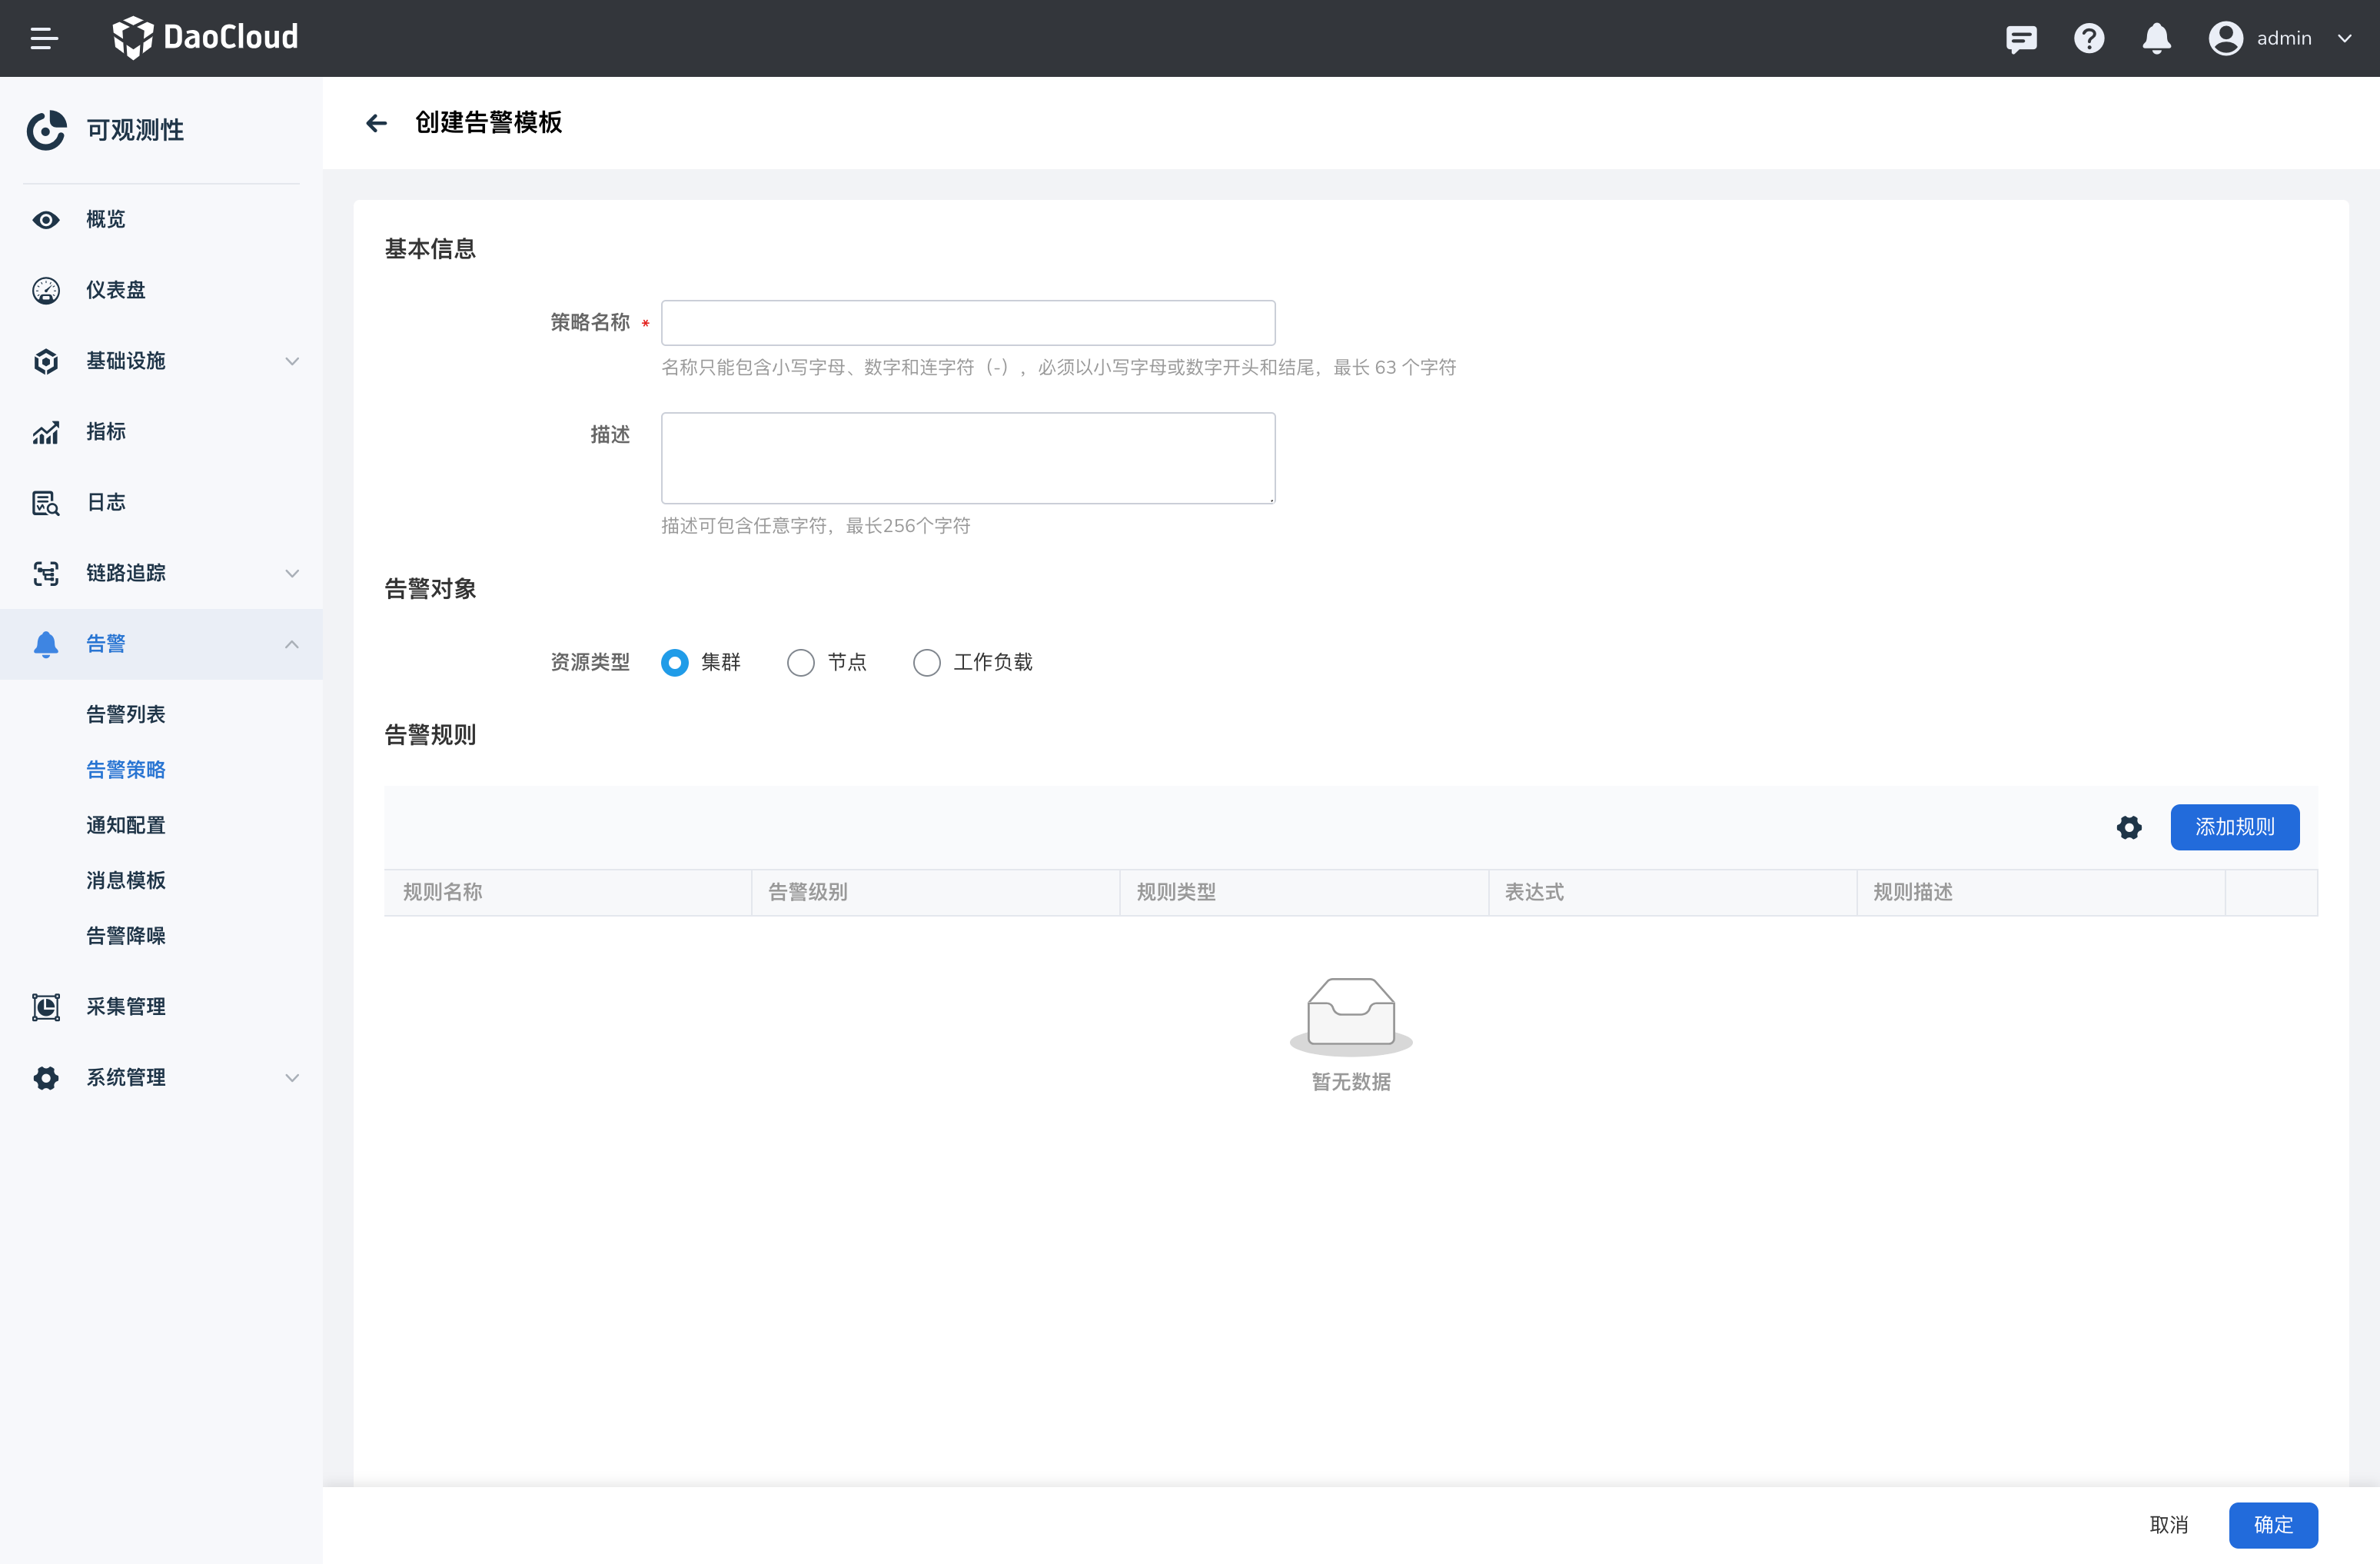Click the 仪表盘 dashboard icon
This screenshot has height=1564, width=2380.
click(x=46, y=290)
